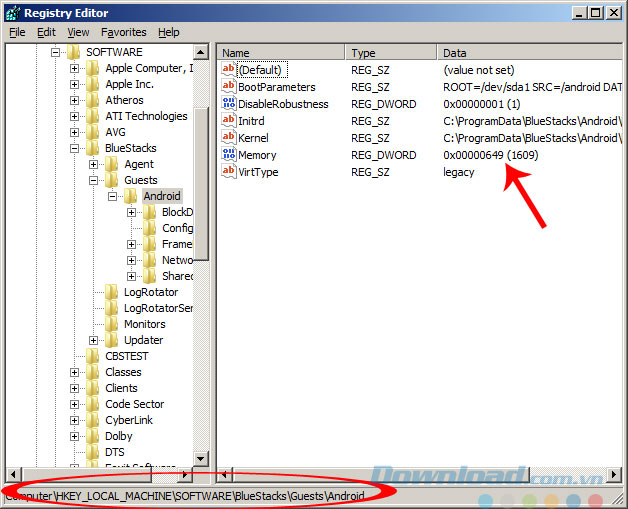Expand the Apple Inc. key
Image resolution: width=628 pixels, height=509 pixels.
pos(74,84)
